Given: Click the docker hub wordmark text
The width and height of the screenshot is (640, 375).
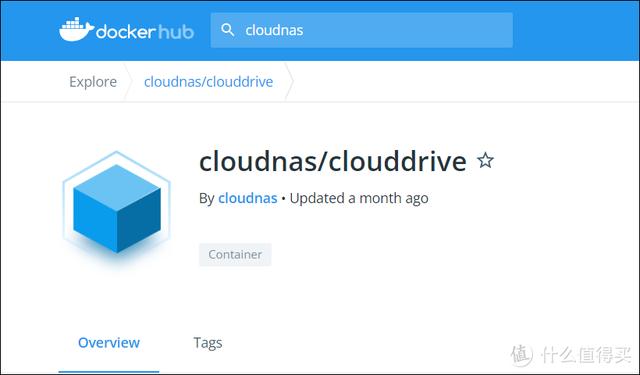Looking at the screenshot, I should coord(144,32).
